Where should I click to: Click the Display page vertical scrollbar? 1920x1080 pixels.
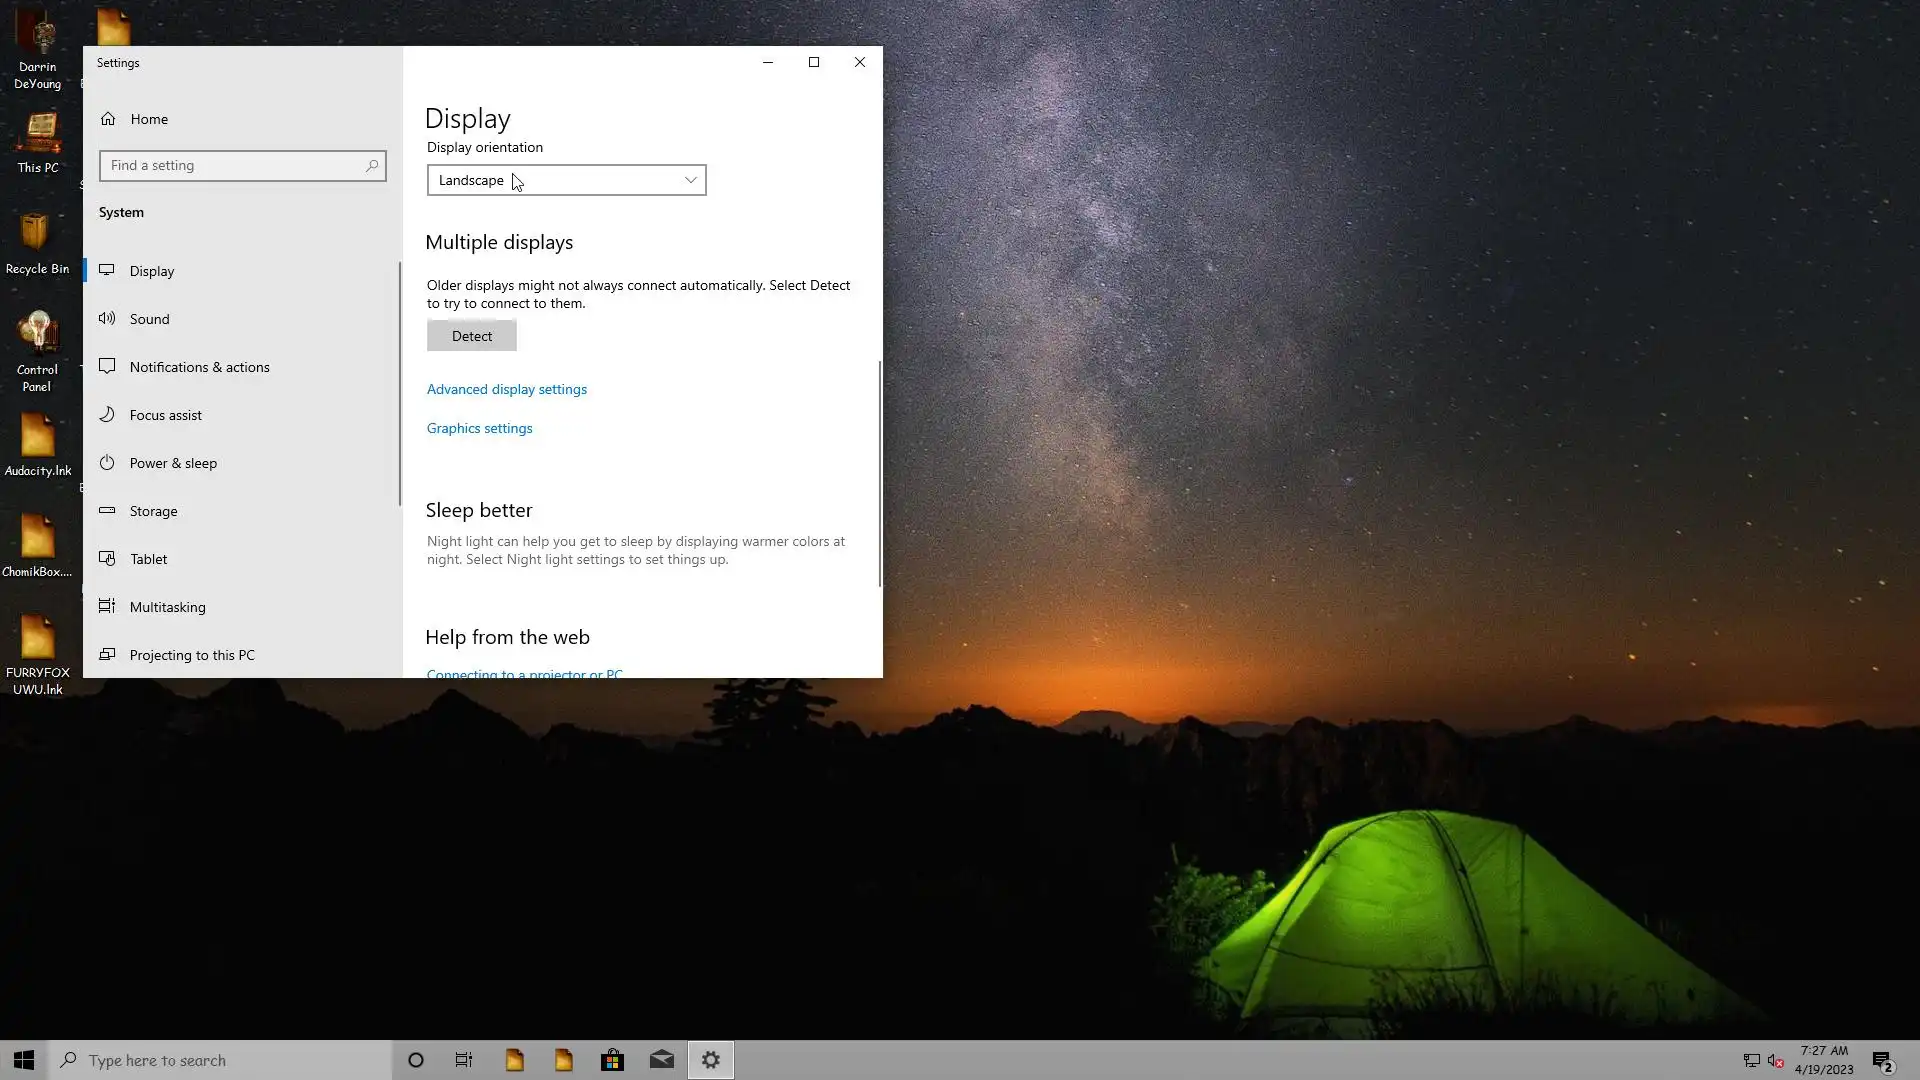point(879,474)
